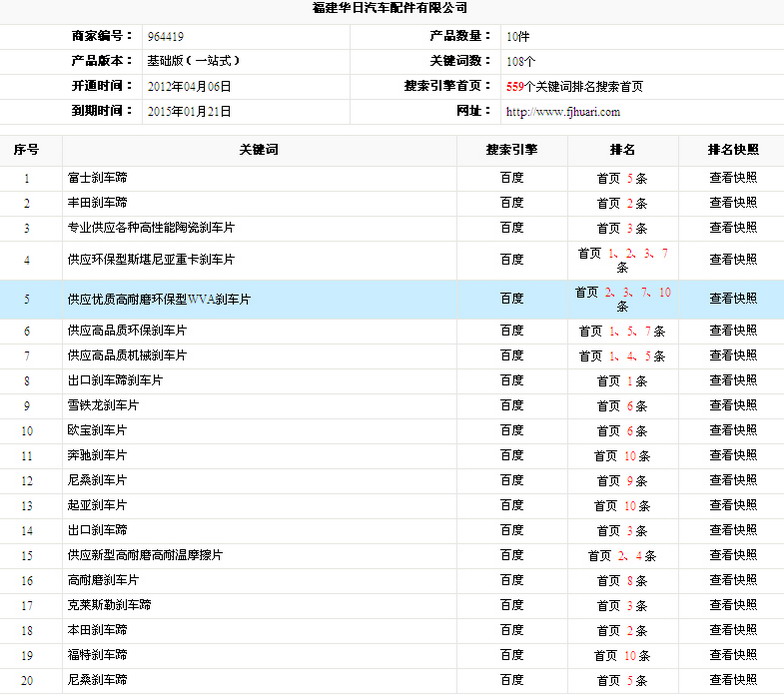The height and width of the screenshot is (698, 784).
Task: Select keyword 奔驰刹车片
Action: coord(98,456)
